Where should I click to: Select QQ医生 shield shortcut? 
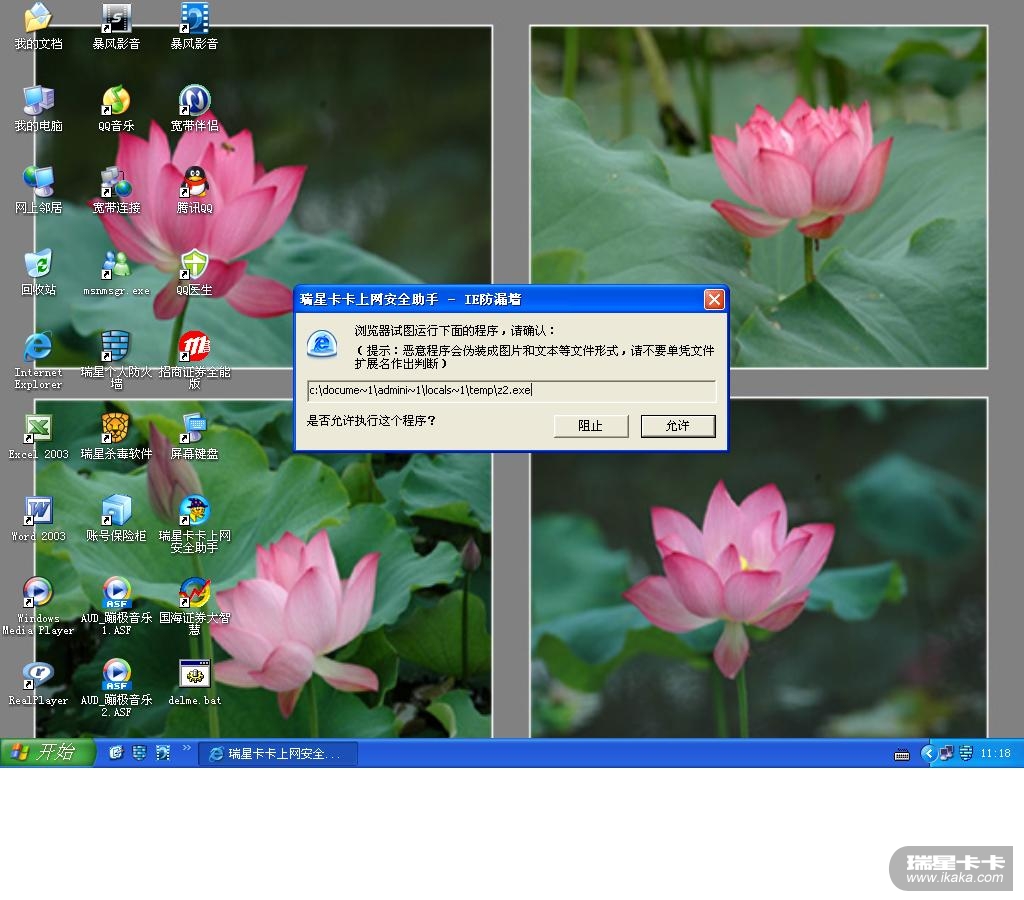pos(195,272)
